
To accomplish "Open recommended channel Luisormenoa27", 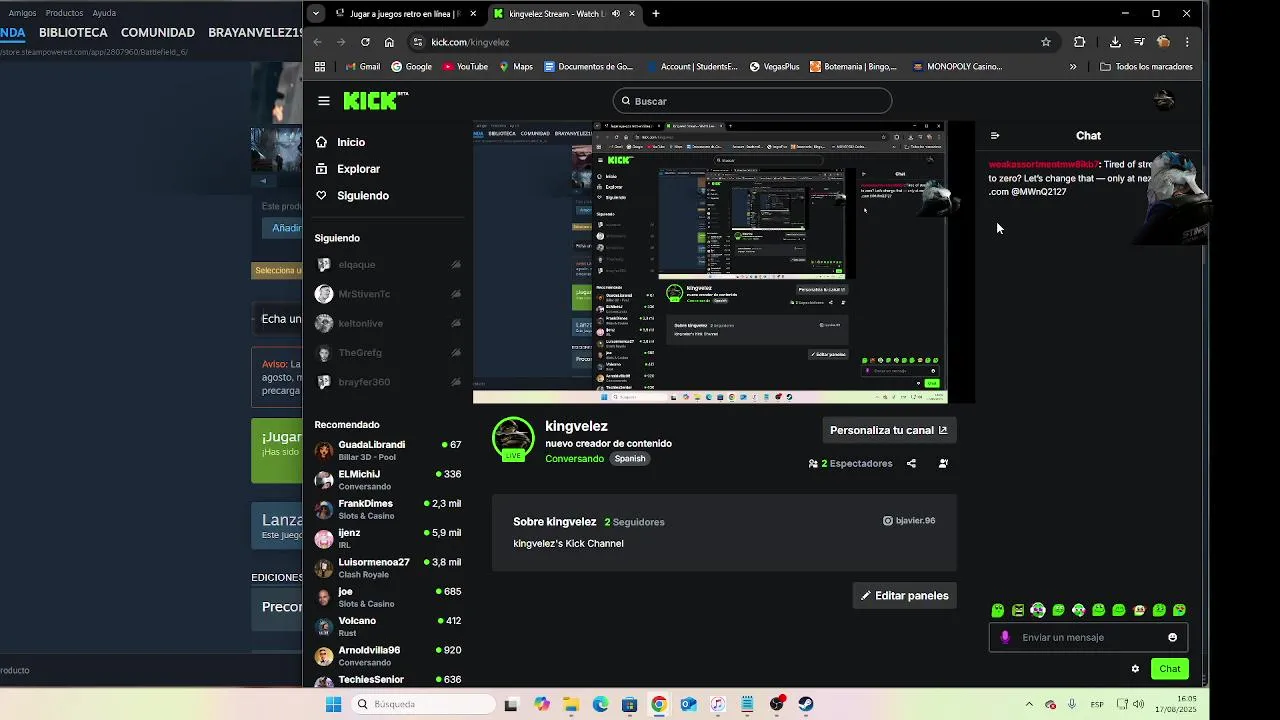I will pyautogui.click(x=388, y=568).
